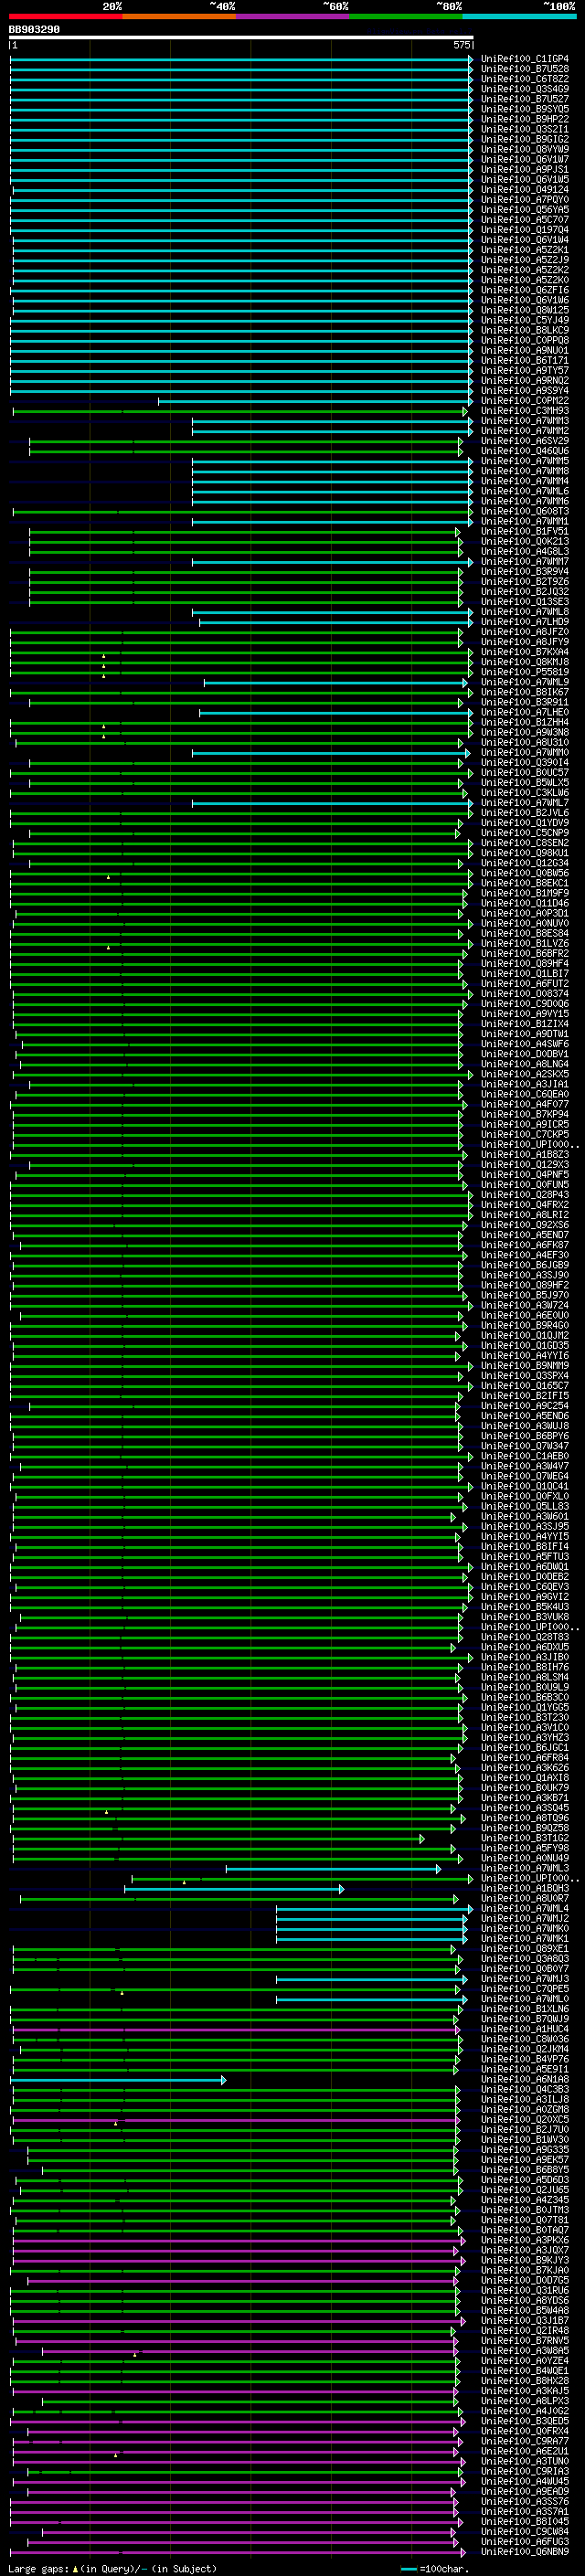The image size is (585, 2576).
Task: Open hit UniRef100_Q3S4G9
Action: [524, 89]
